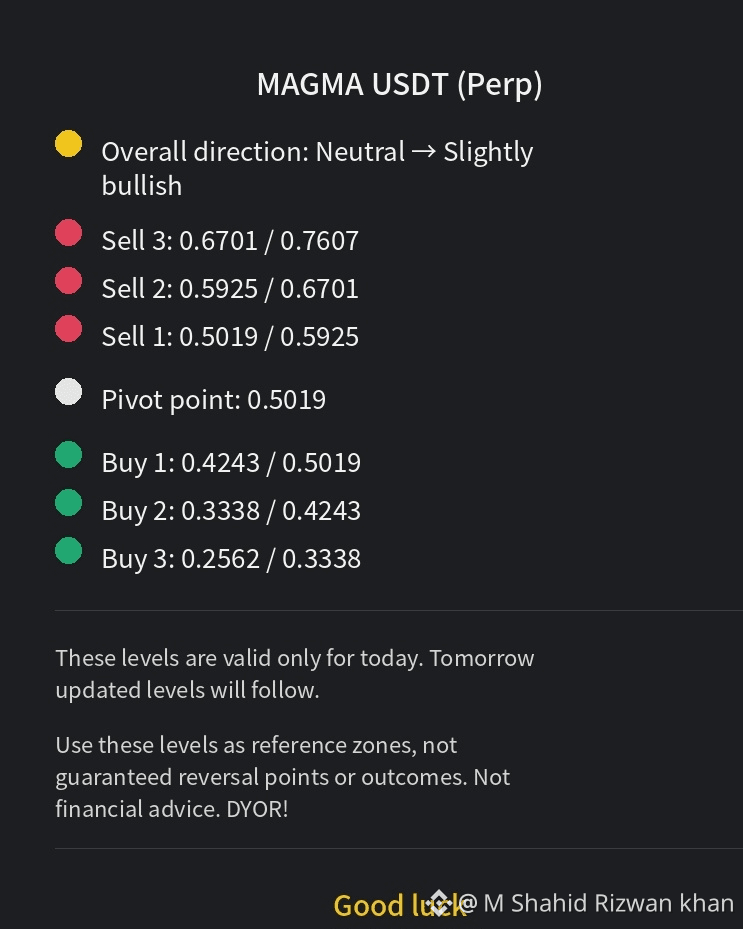Viewport: 743px width, 929px height.
Task: Select the Sell 2: 0.5925 / 0.6701 line
Action: [x=230, y=289]
